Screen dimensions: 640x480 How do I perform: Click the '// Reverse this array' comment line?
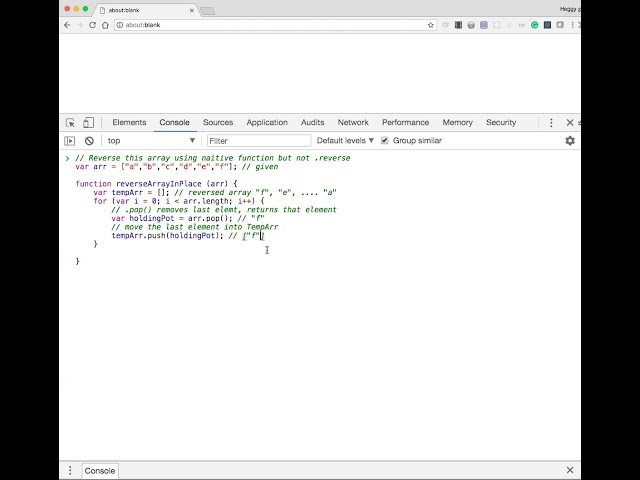click(213, 158)
